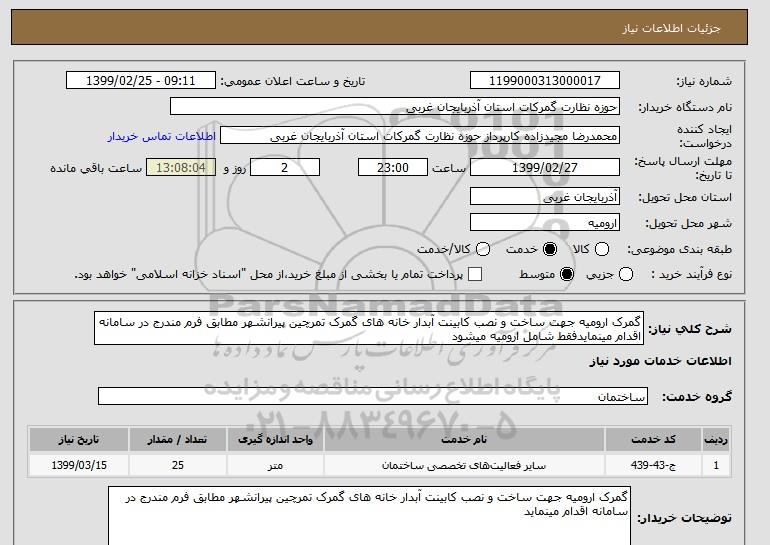Screen dimensions: 770x545
Task: Click the تاریخ نیاز column header
Action: pyautogui.click(x=79, y=439)
